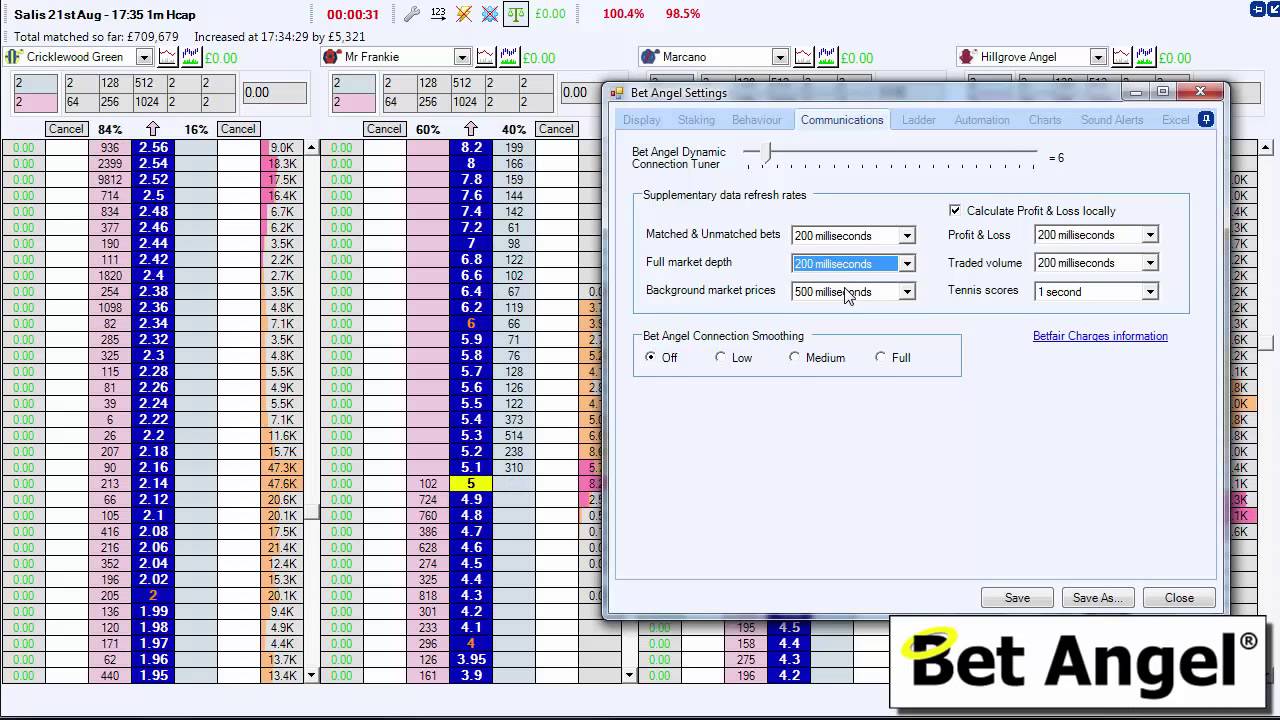Click Cancel beside 84% on Cricklewood ladder

[x=66, y=129]
